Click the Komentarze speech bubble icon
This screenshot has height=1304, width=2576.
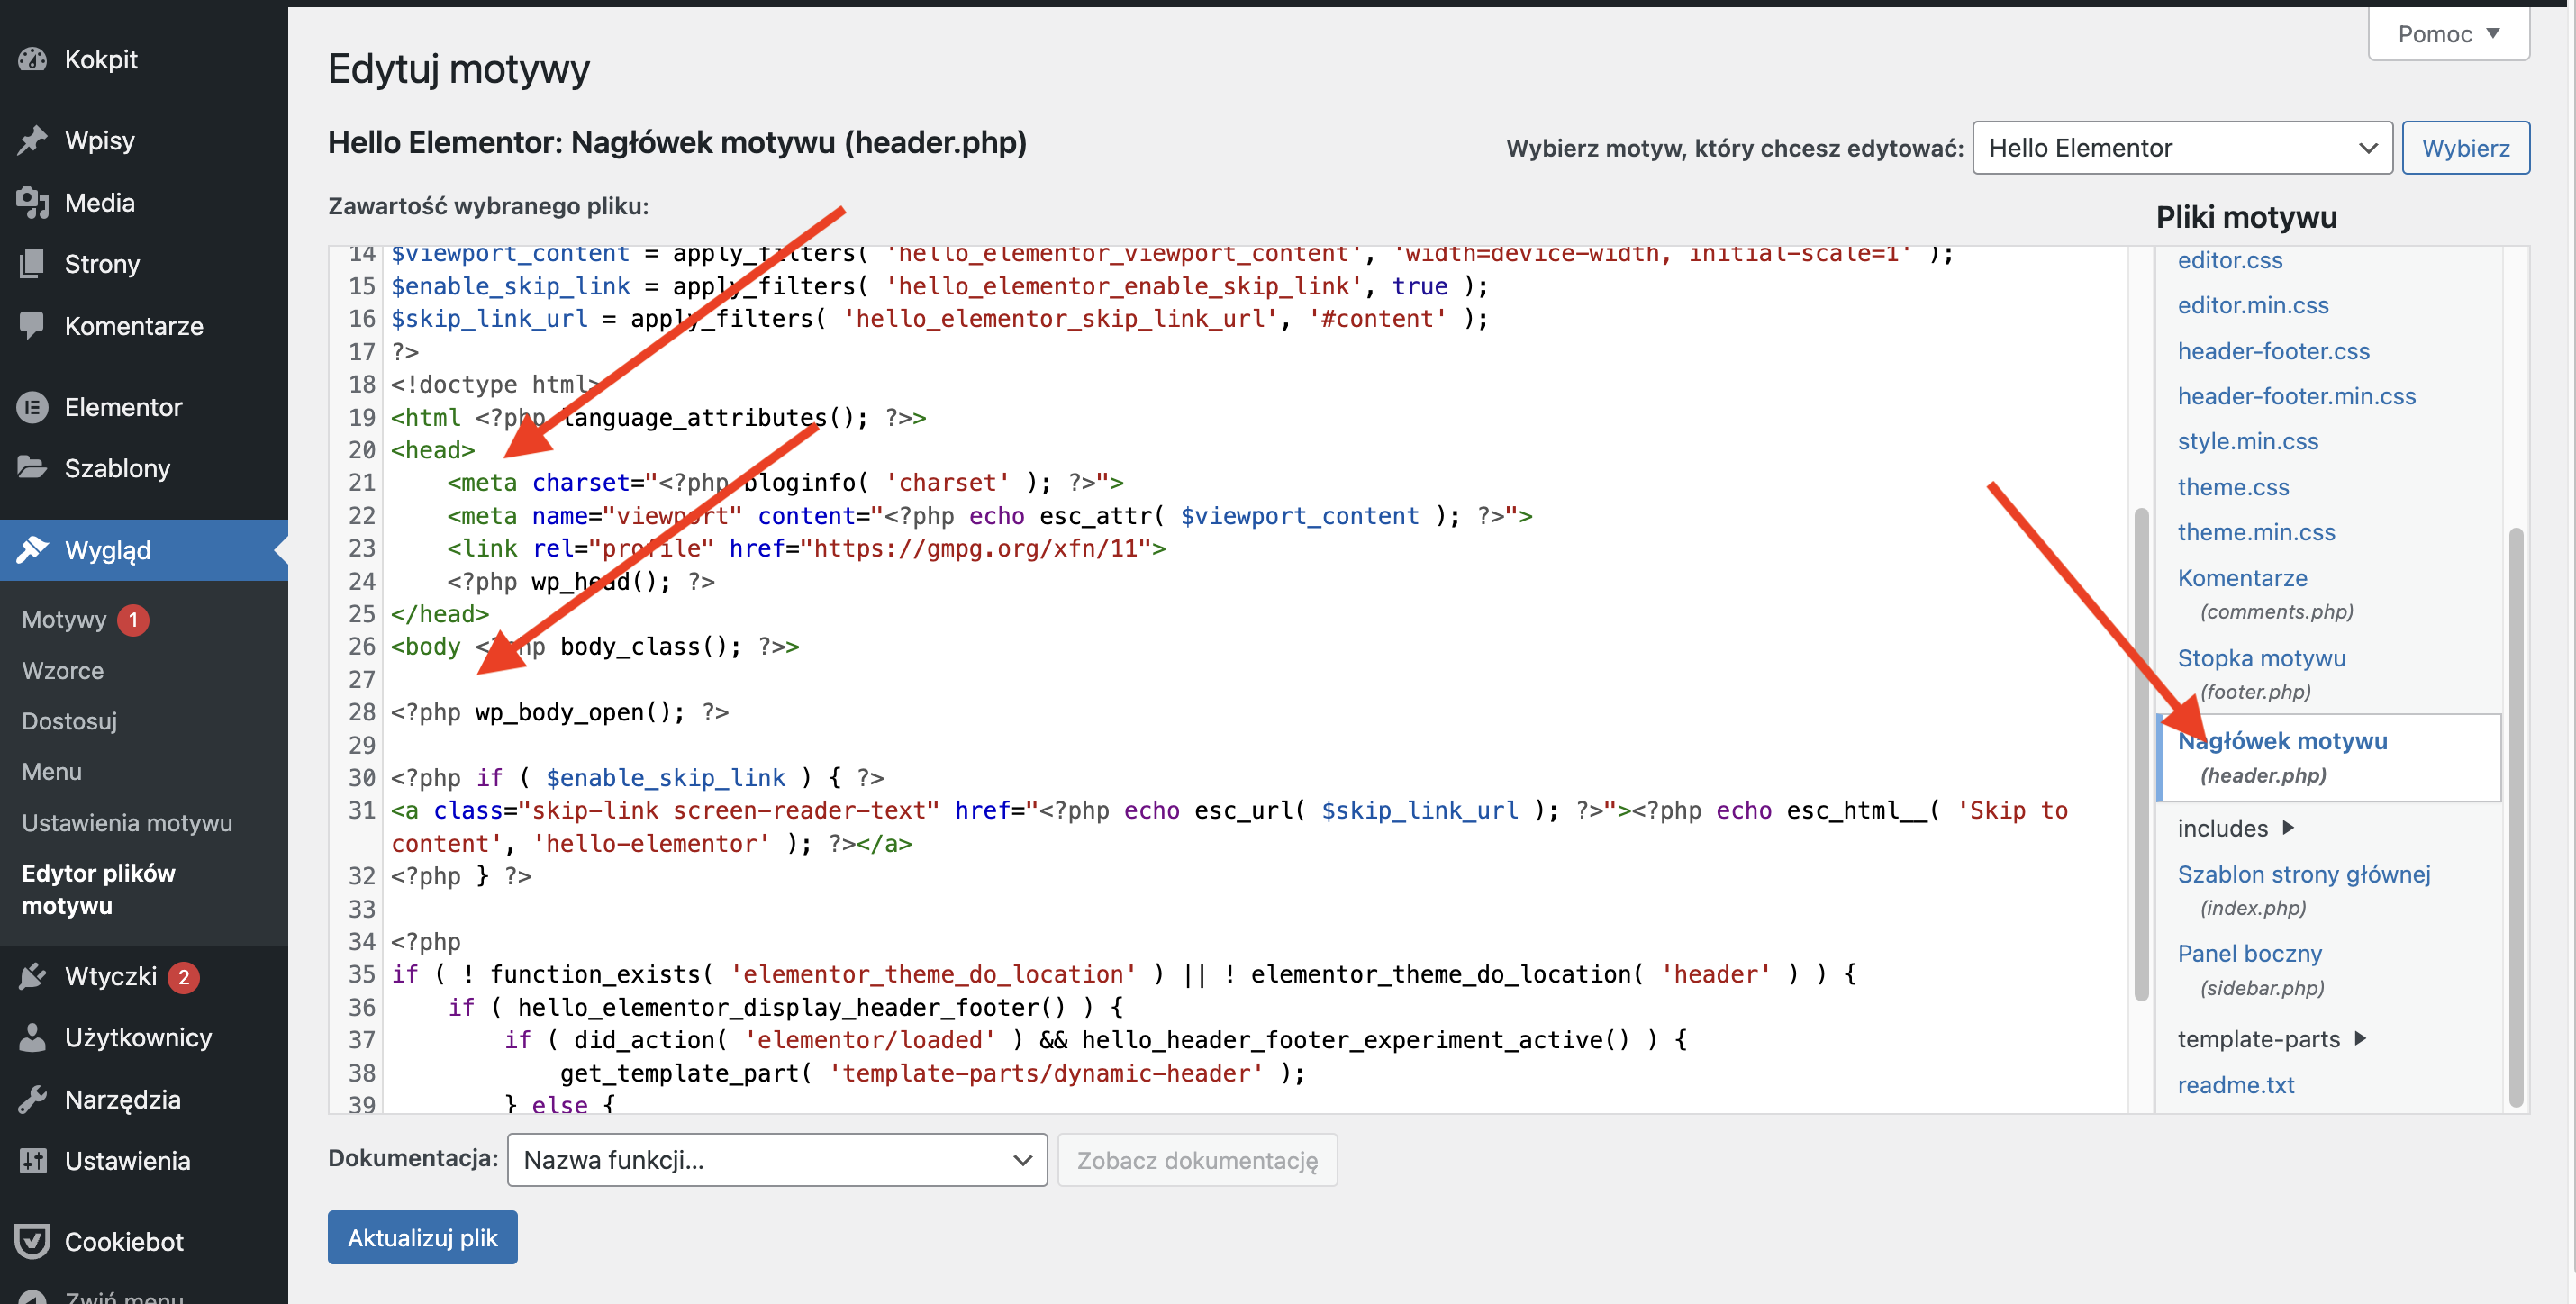(x=32, y=326)
